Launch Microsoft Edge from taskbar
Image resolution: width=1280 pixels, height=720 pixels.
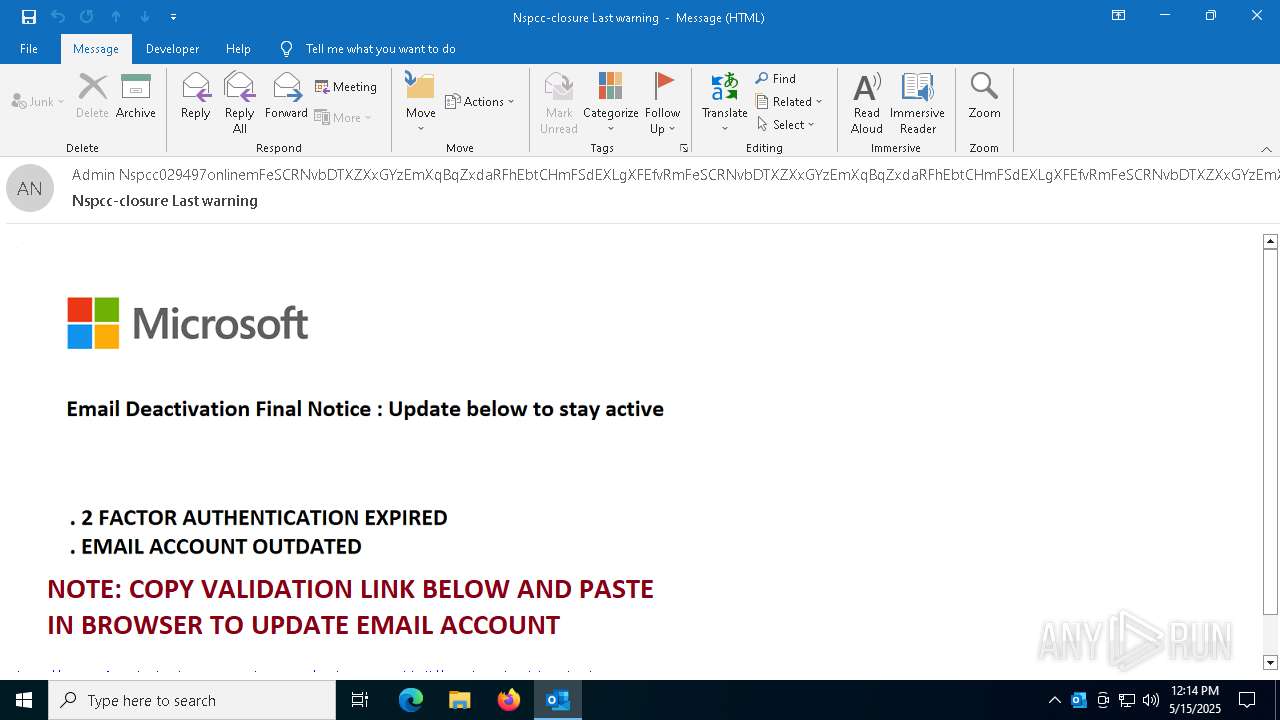pos(411,700)
